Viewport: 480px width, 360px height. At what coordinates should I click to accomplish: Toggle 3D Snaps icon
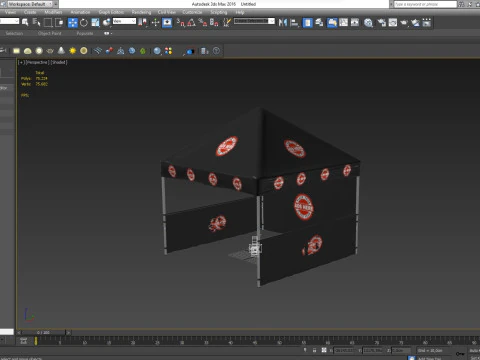180,22
